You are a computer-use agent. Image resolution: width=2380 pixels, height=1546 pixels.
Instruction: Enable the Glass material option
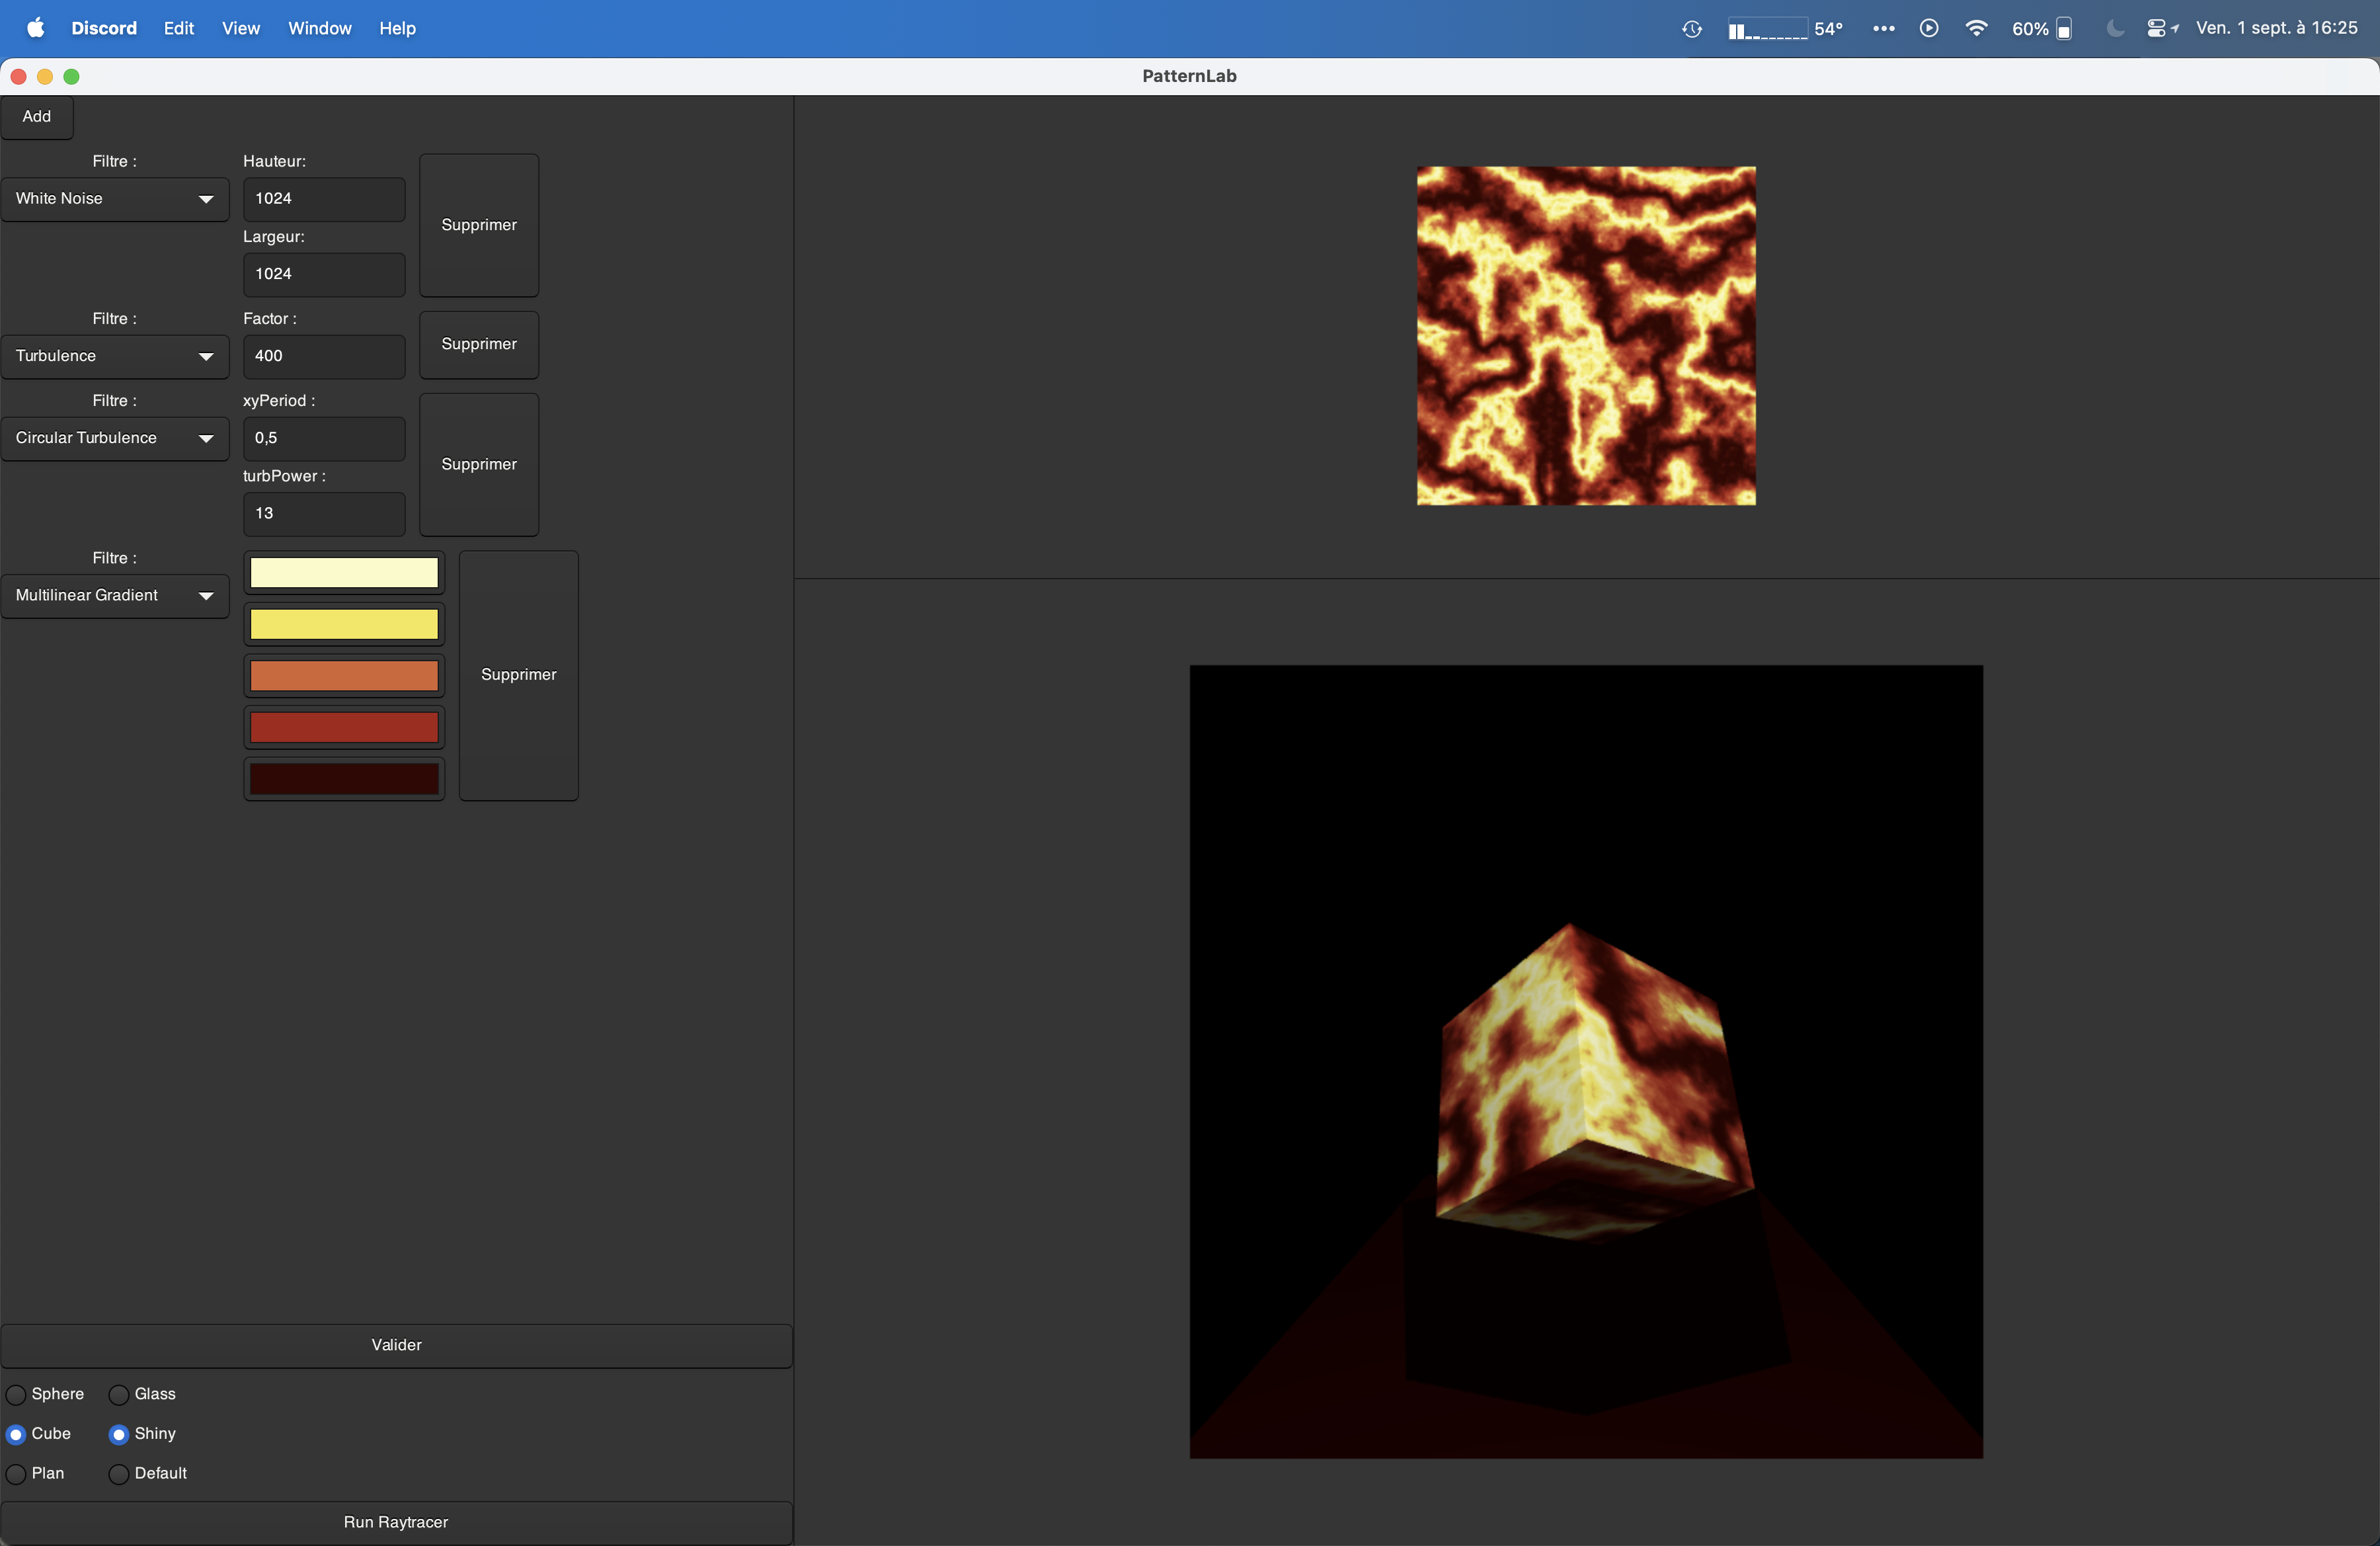tap(119, 1394)
